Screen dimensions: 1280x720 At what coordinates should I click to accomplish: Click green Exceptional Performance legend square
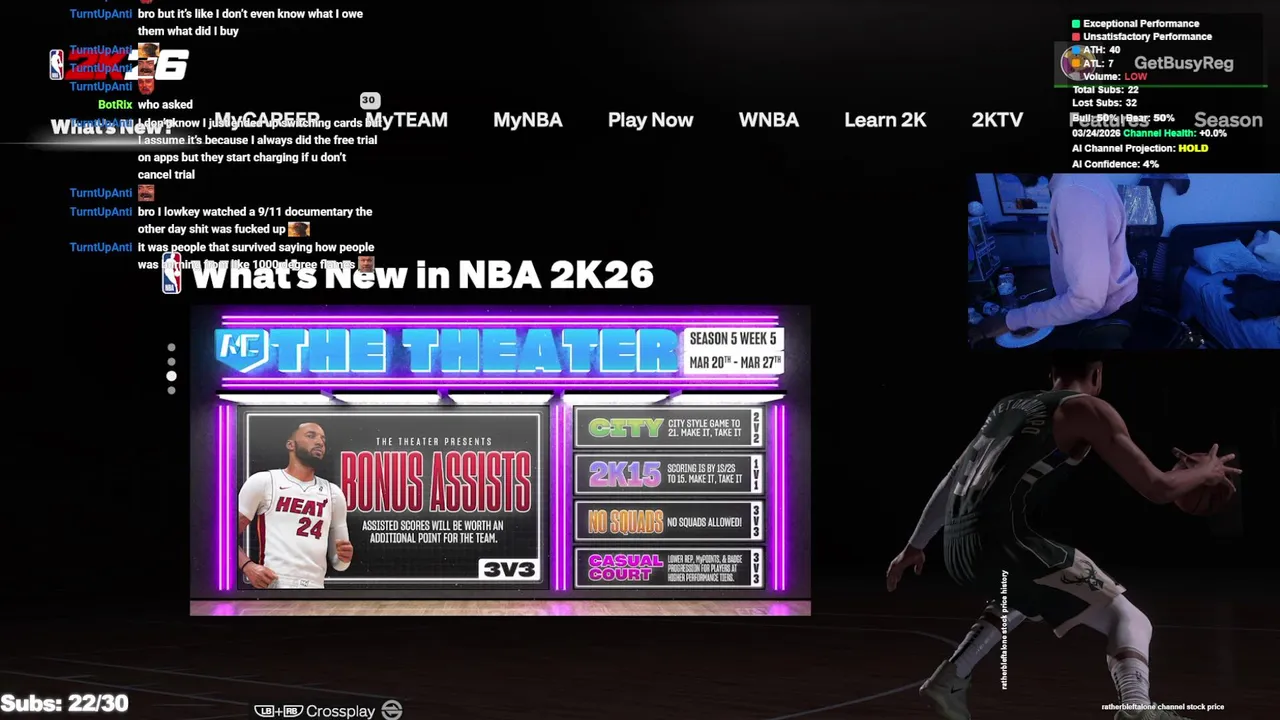[x=1076, y=23]
